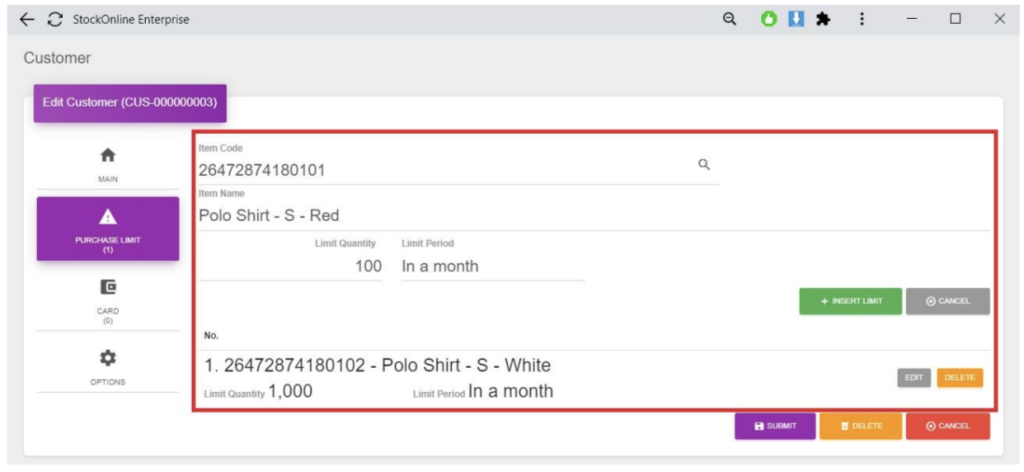Click the green circular extension icon
Screen dimensions: 1024x472
click(x=769, y=19)
